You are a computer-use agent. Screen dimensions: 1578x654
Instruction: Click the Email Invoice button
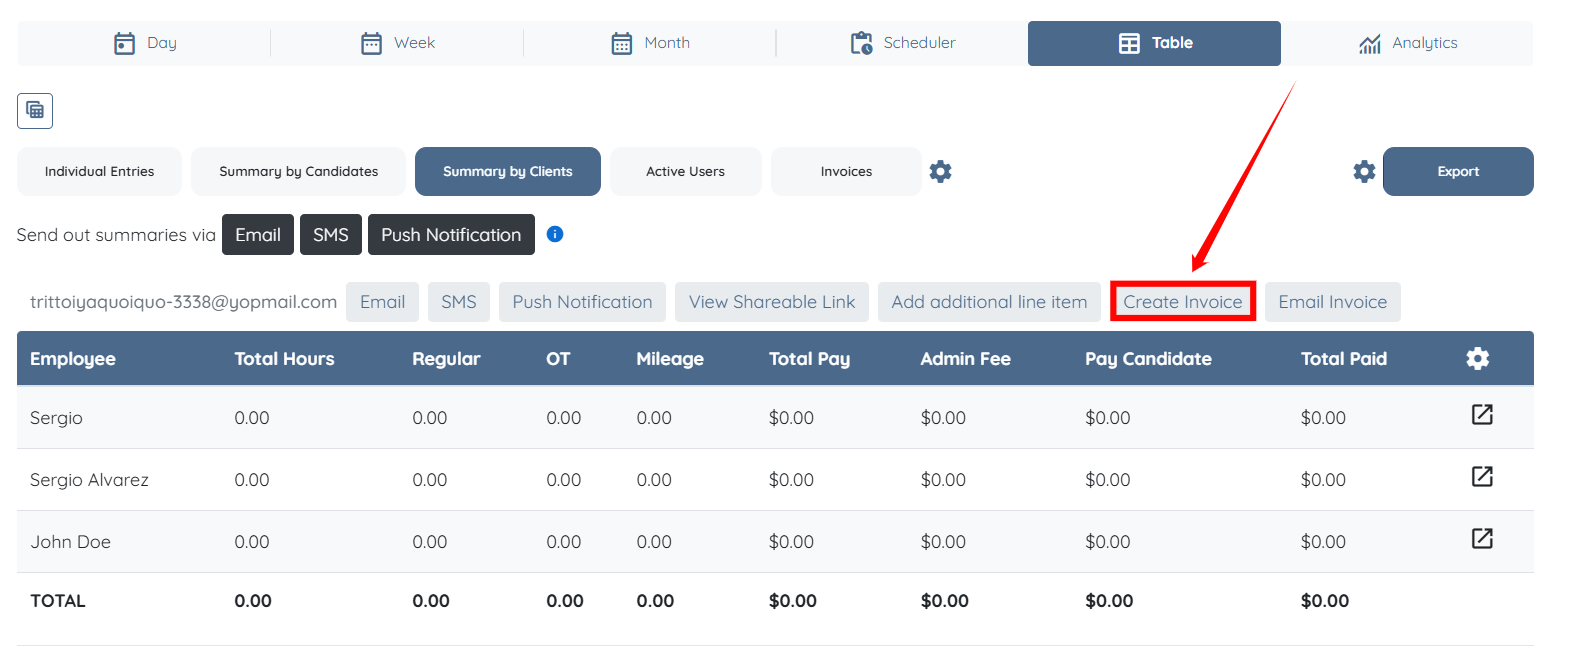click(x=1332, y=302)
